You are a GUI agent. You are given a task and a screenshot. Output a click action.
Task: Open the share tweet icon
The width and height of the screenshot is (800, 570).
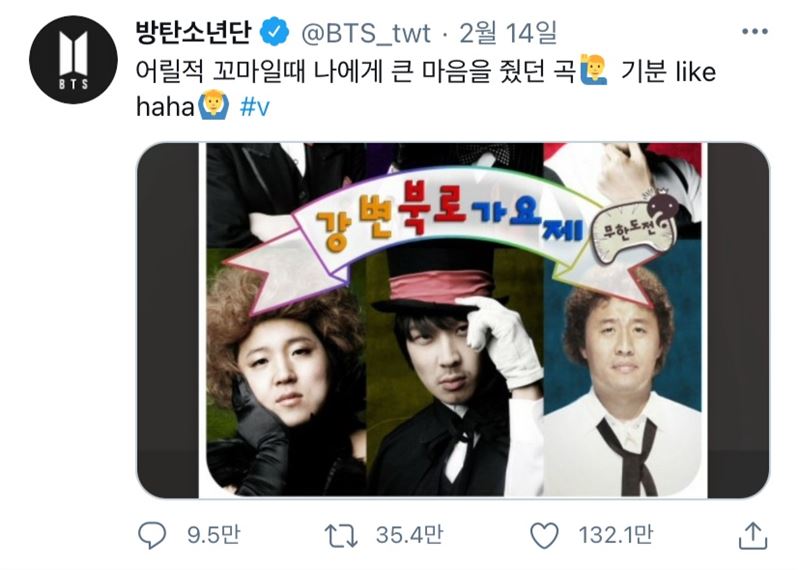(753, 536)
